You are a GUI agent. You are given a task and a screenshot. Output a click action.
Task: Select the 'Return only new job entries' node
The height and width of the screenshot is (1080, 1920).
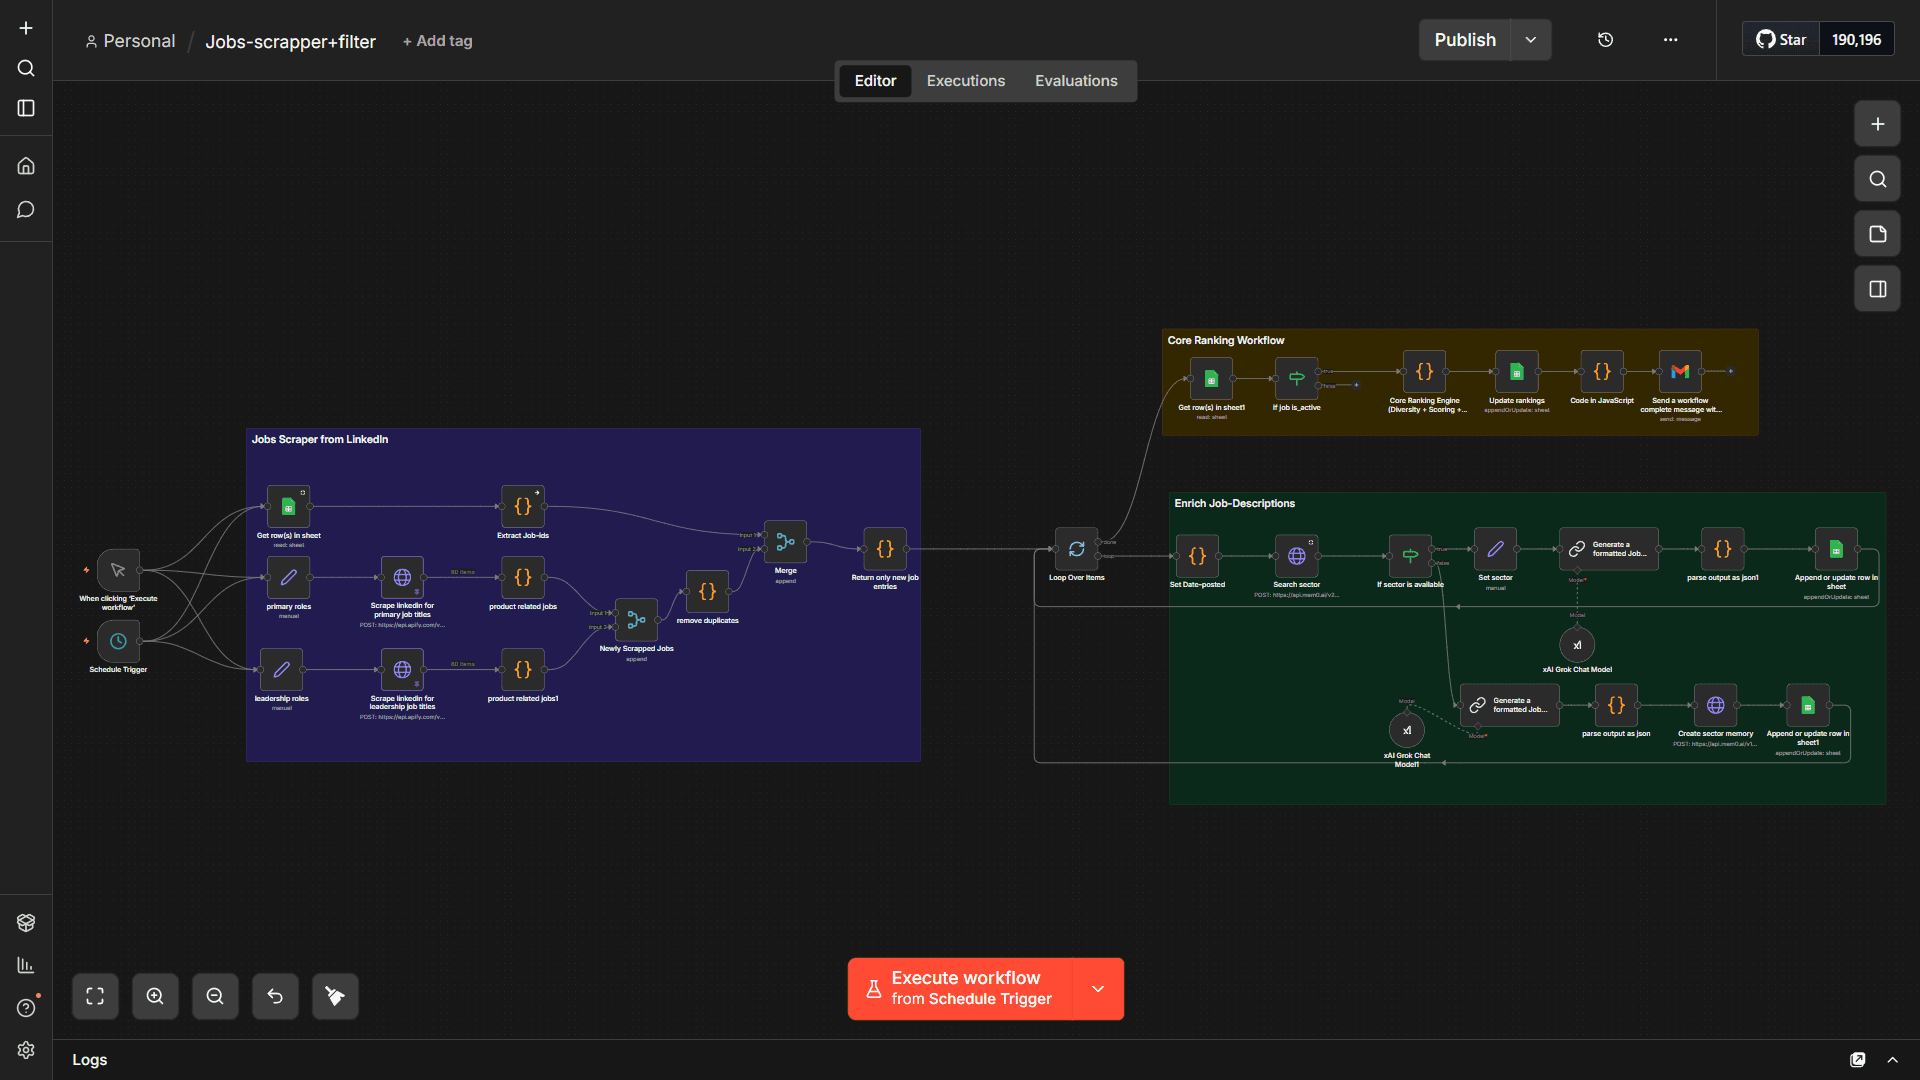pyautogui.click(x=885, y=549)
